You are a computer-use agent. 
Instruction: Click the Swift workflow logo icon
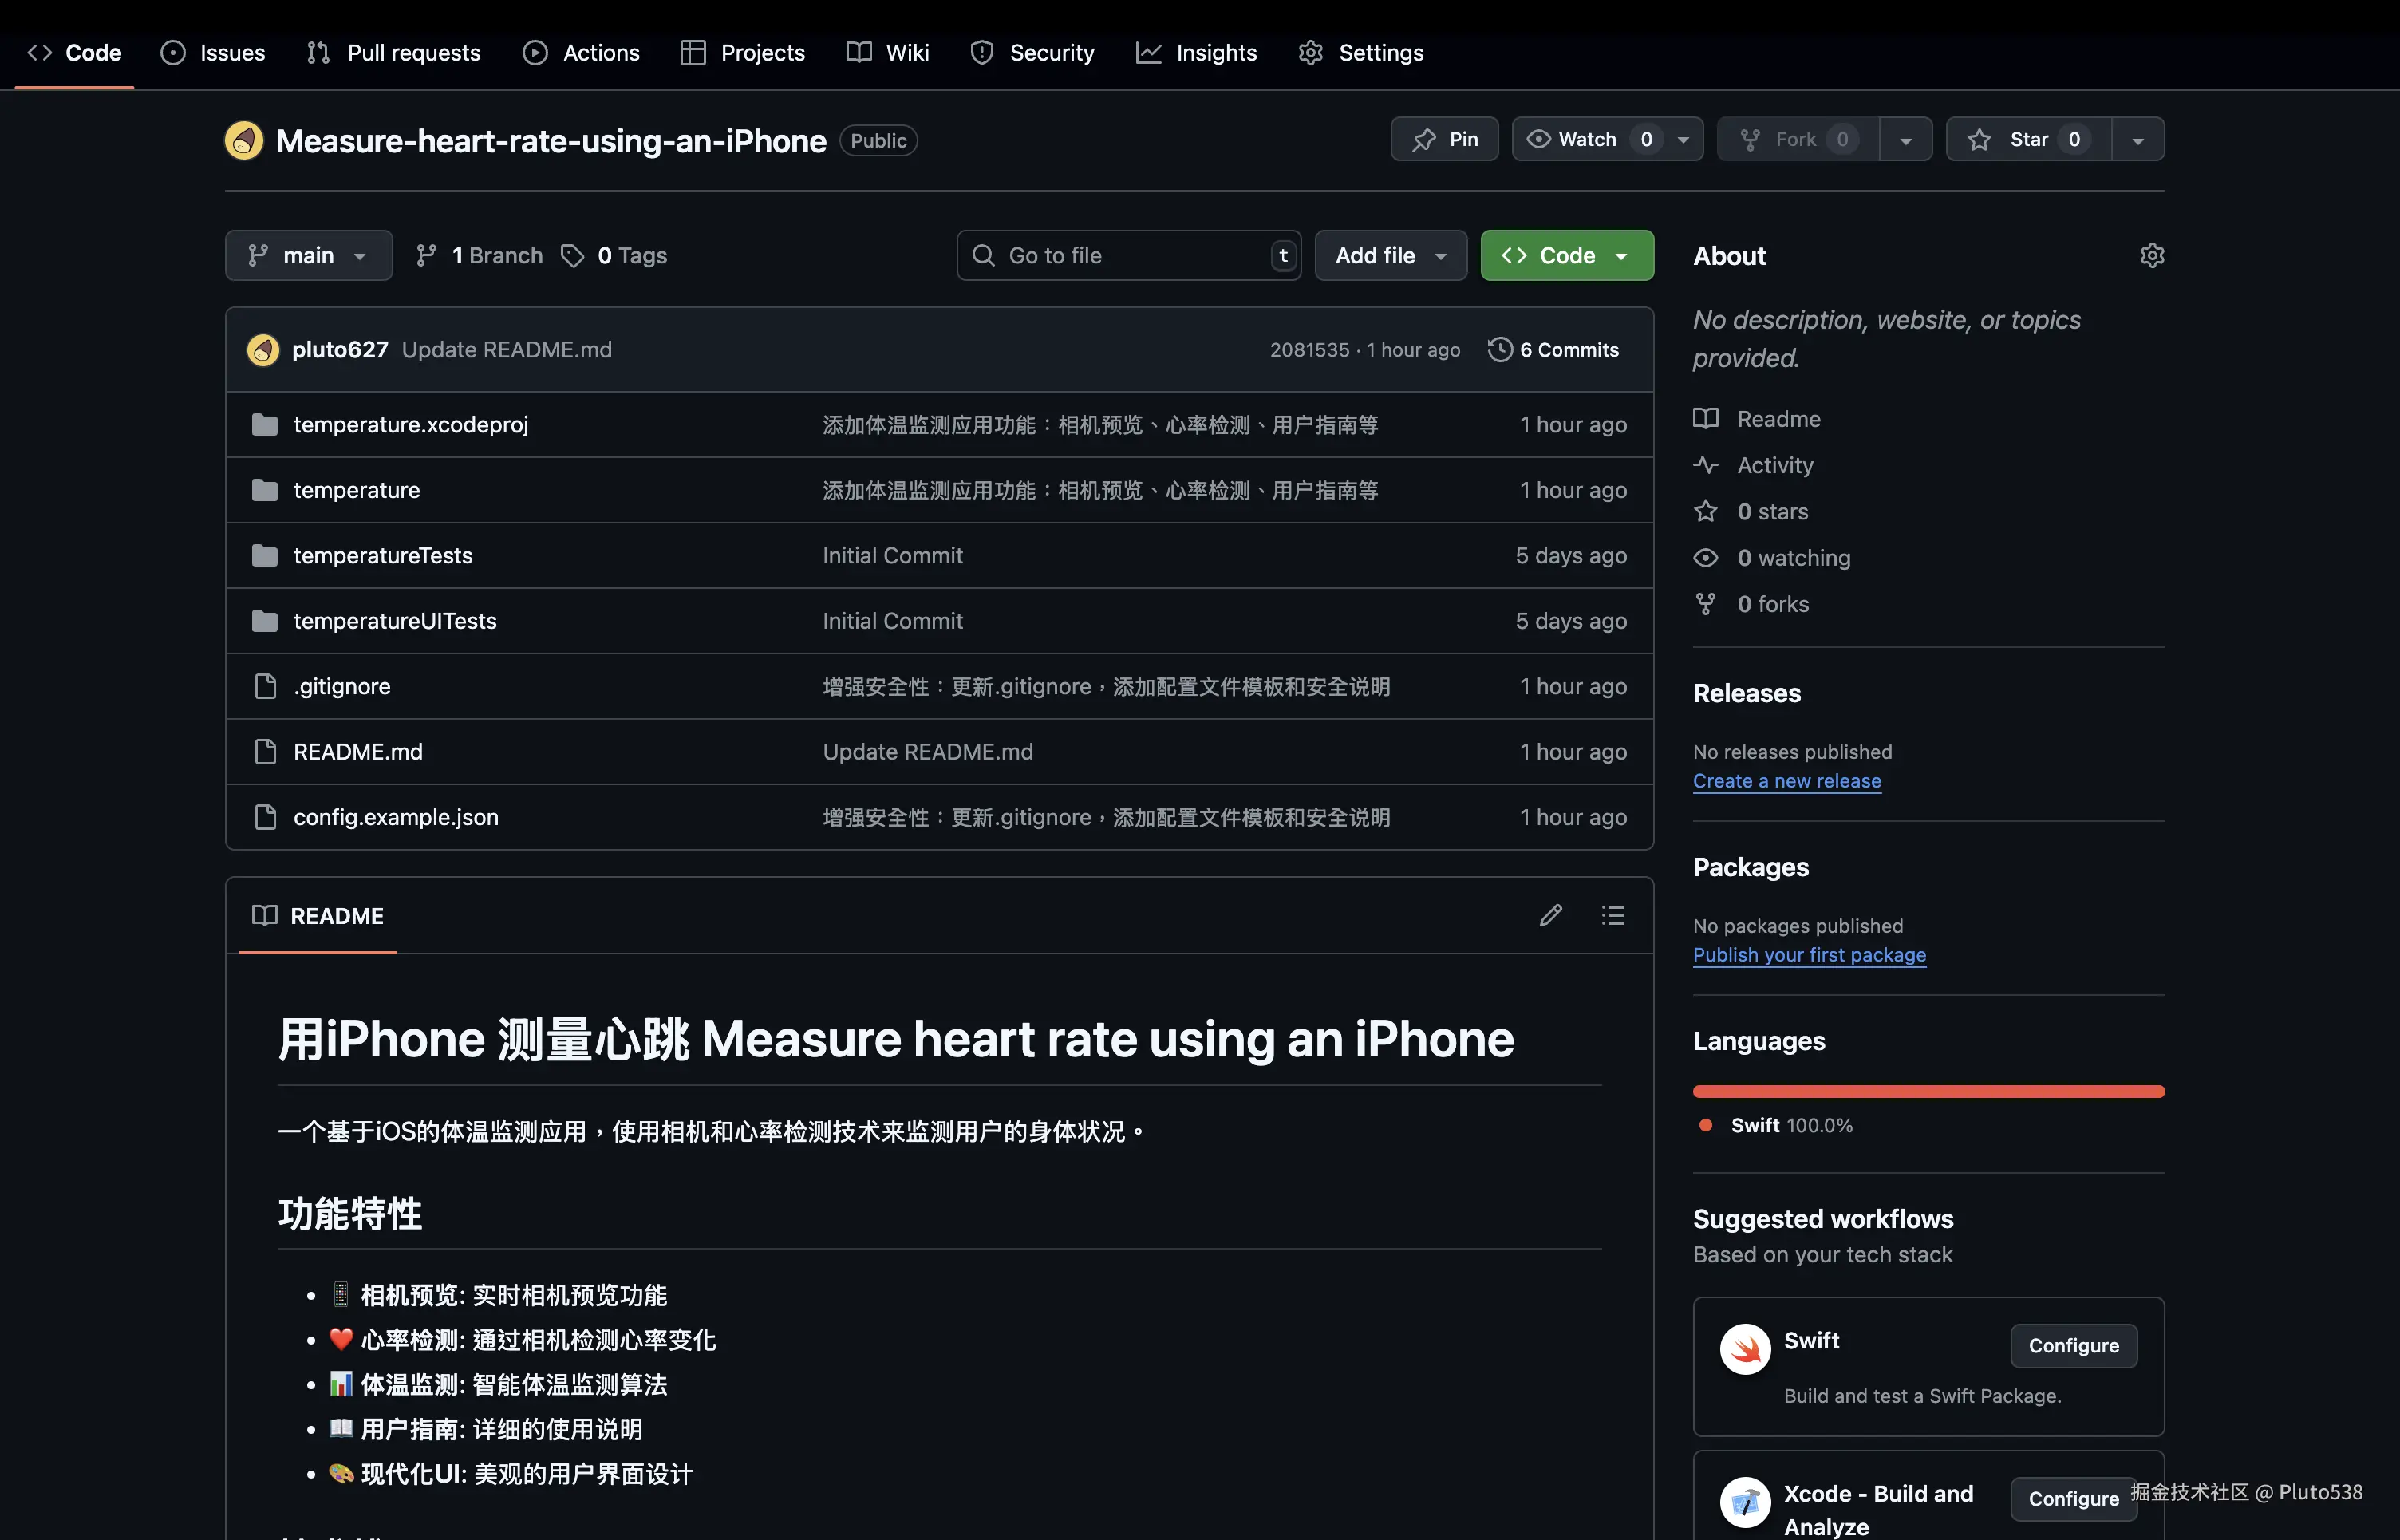tap(1745, 1348)
